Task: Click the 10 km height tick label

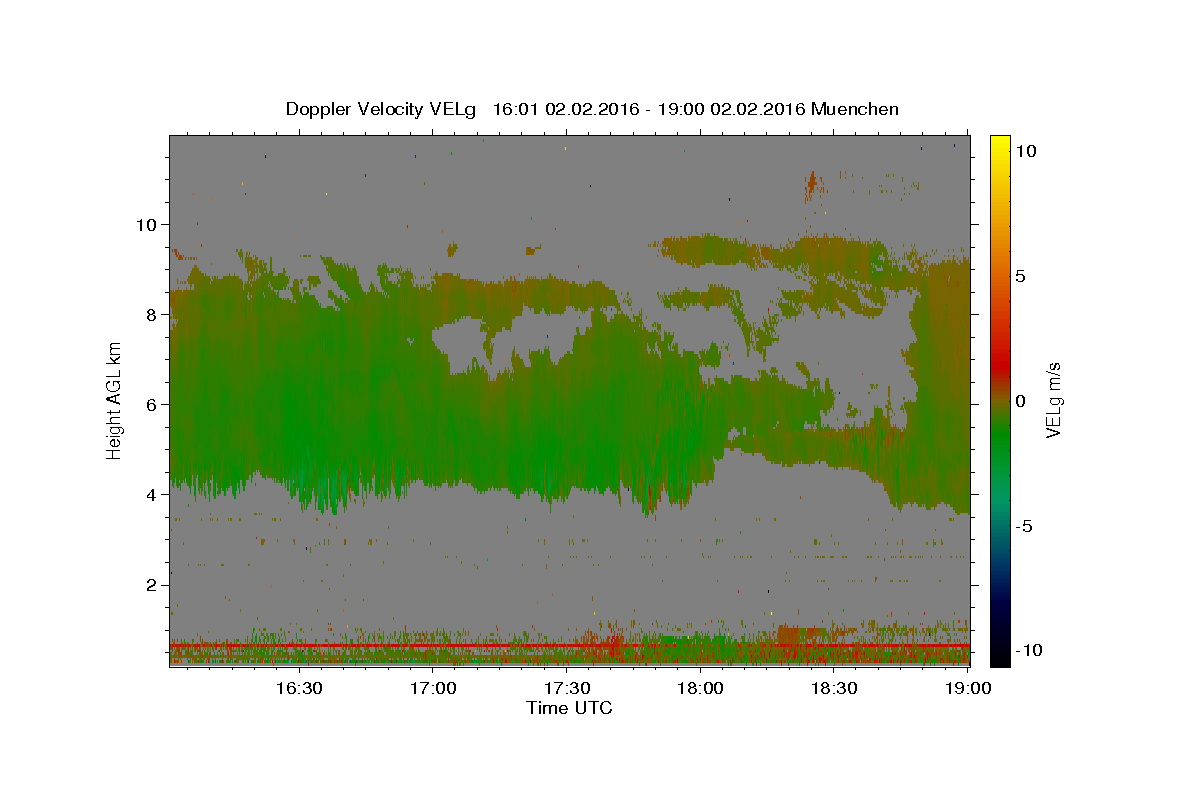Action: (x=148, y=224)
